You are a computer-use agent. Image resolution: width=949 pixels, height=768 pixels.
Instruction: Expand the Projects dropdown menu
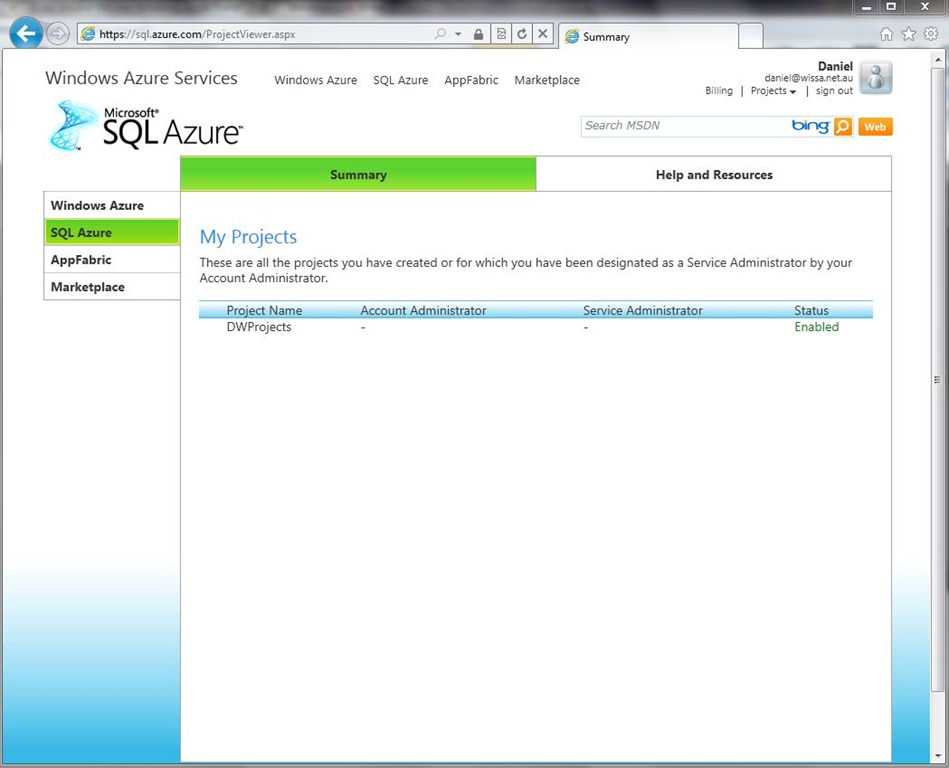tap(773, 91)
